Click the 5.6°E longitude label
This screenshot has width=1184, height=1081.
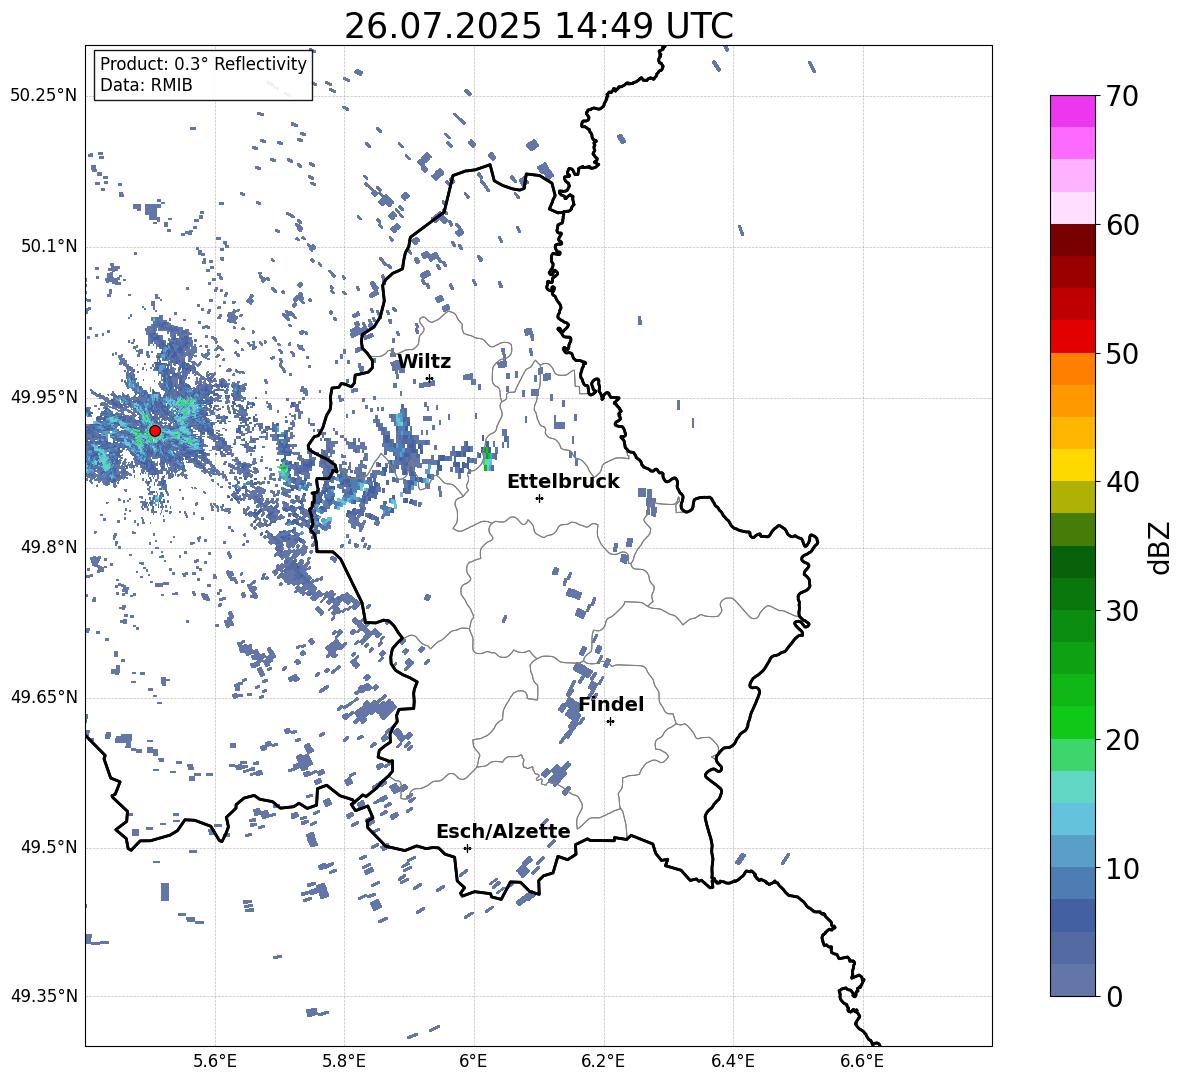tap(215, 1062)
